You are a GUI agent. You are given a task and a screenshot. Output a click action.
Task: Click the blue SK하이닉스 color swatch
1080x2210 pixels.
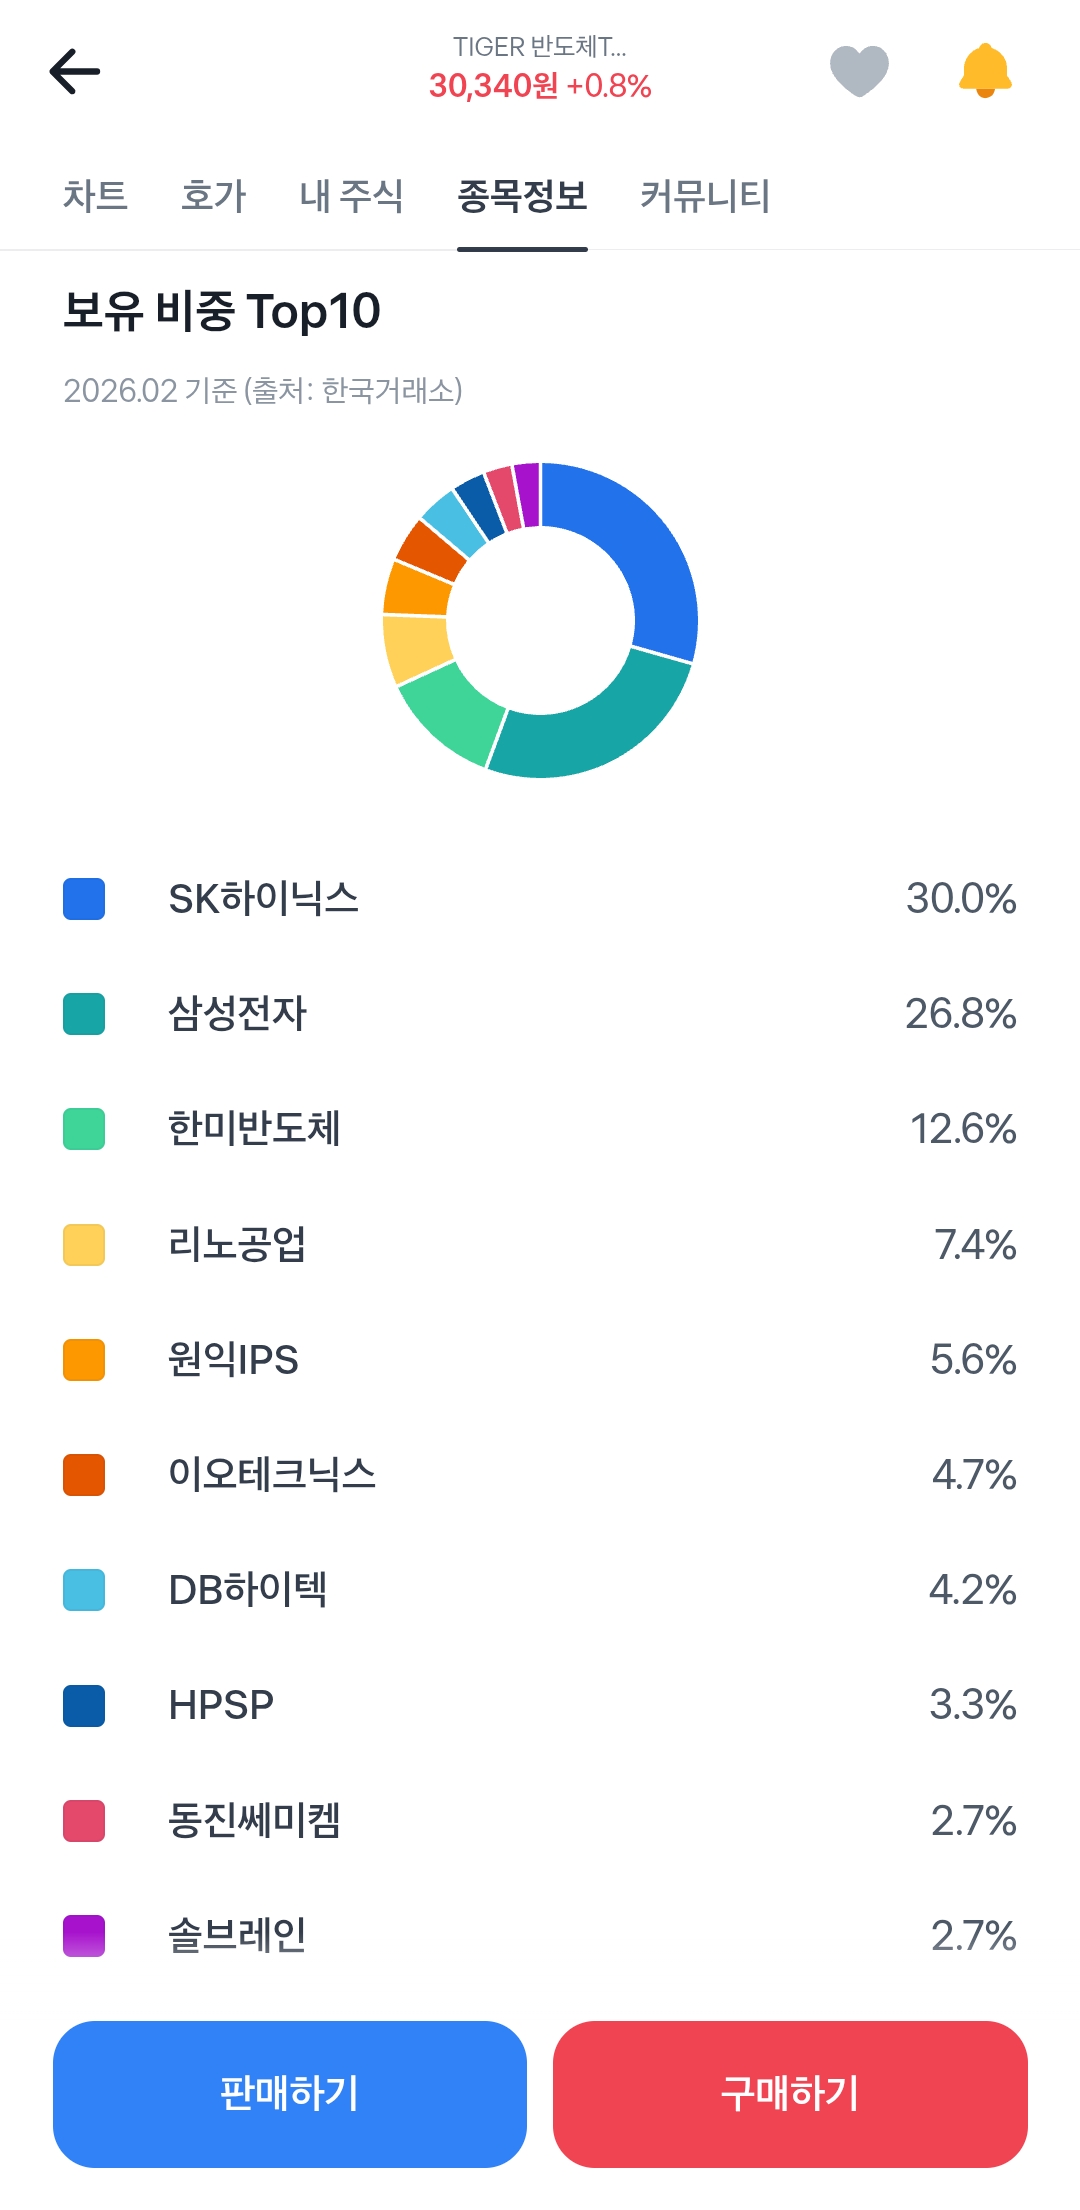[x=84, y=899]
